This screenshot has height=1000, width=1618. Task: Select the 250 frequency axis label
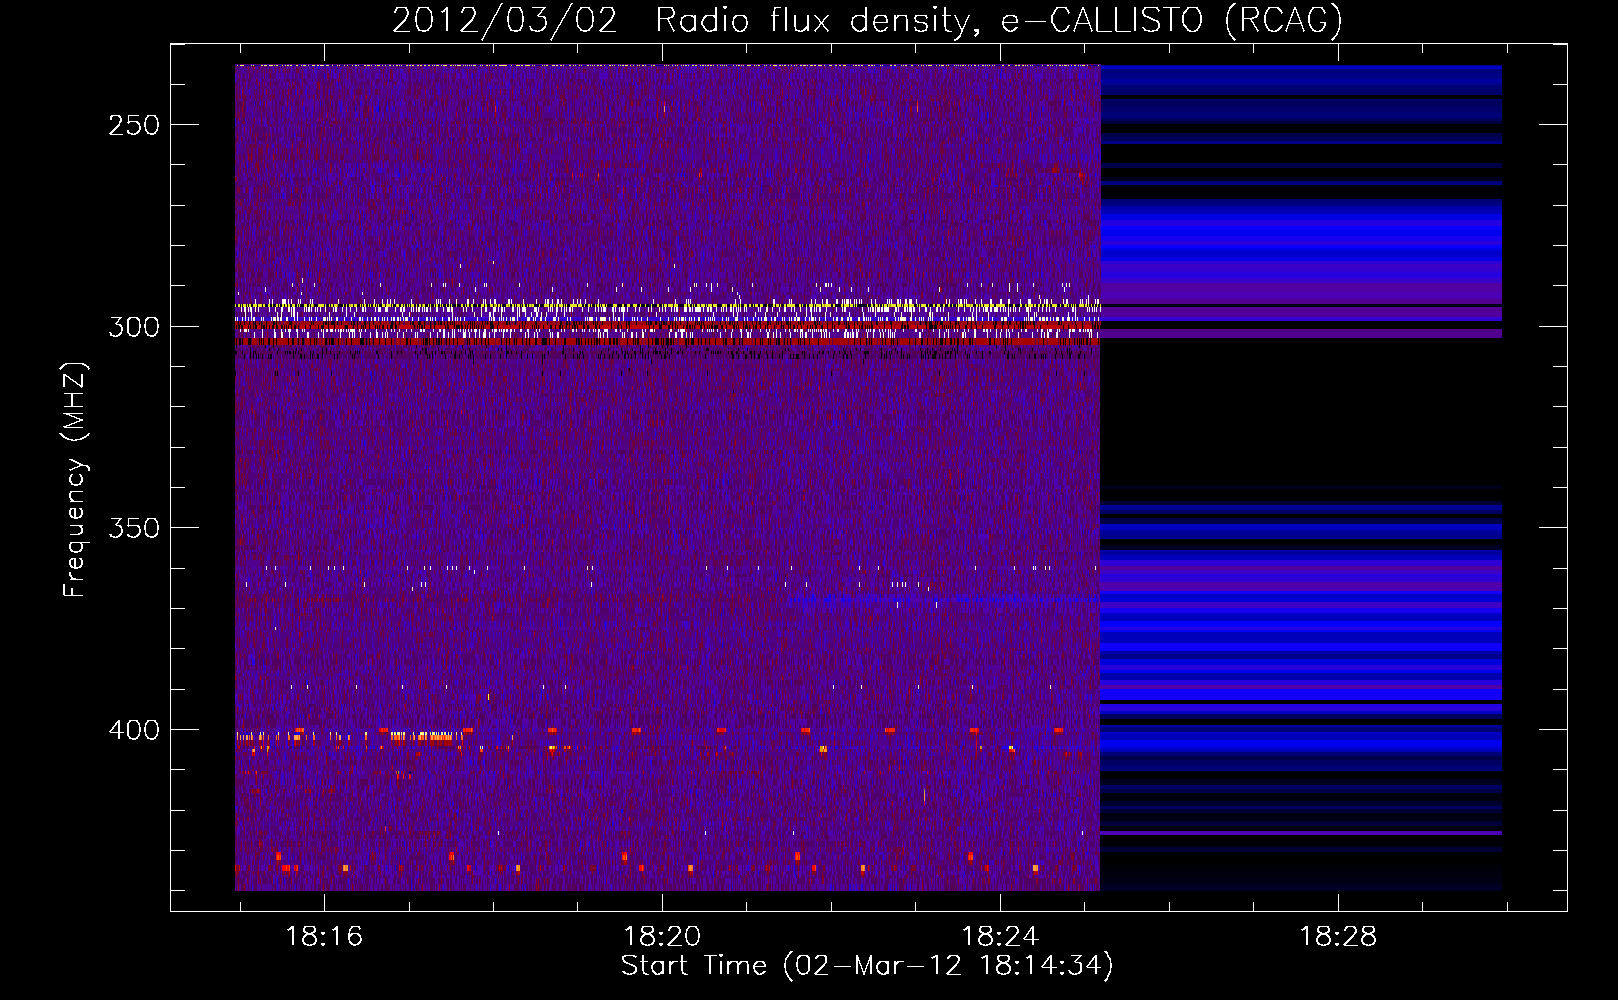point(134,125)
